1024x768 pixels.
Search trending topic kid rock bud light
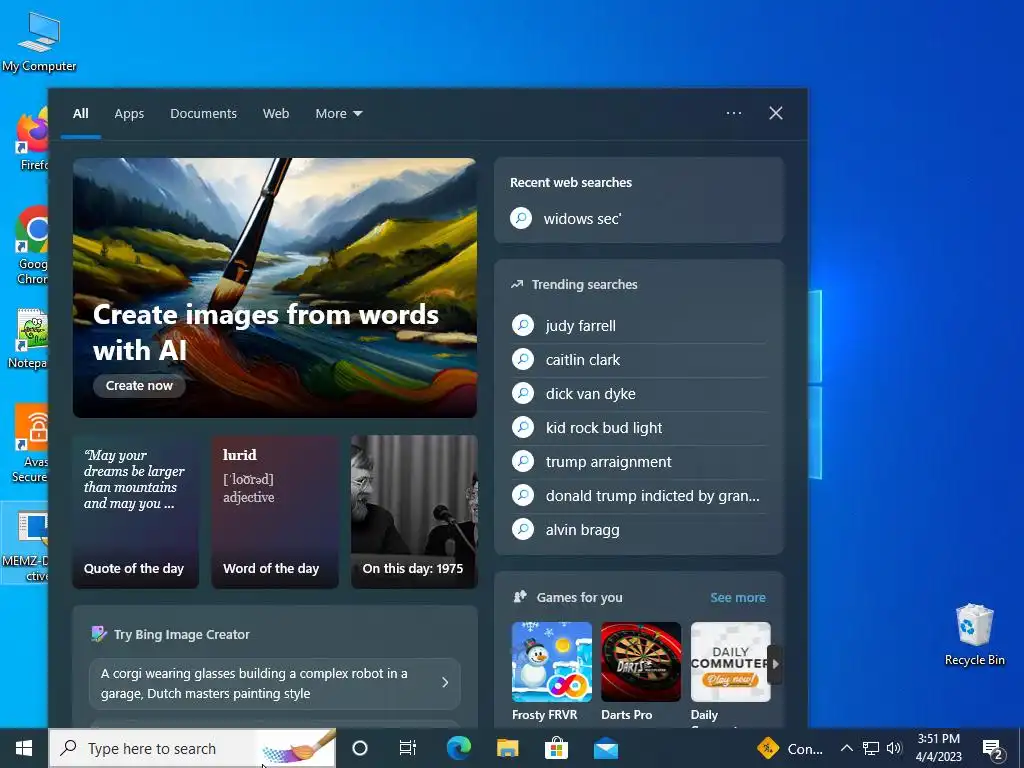(639, 427)
